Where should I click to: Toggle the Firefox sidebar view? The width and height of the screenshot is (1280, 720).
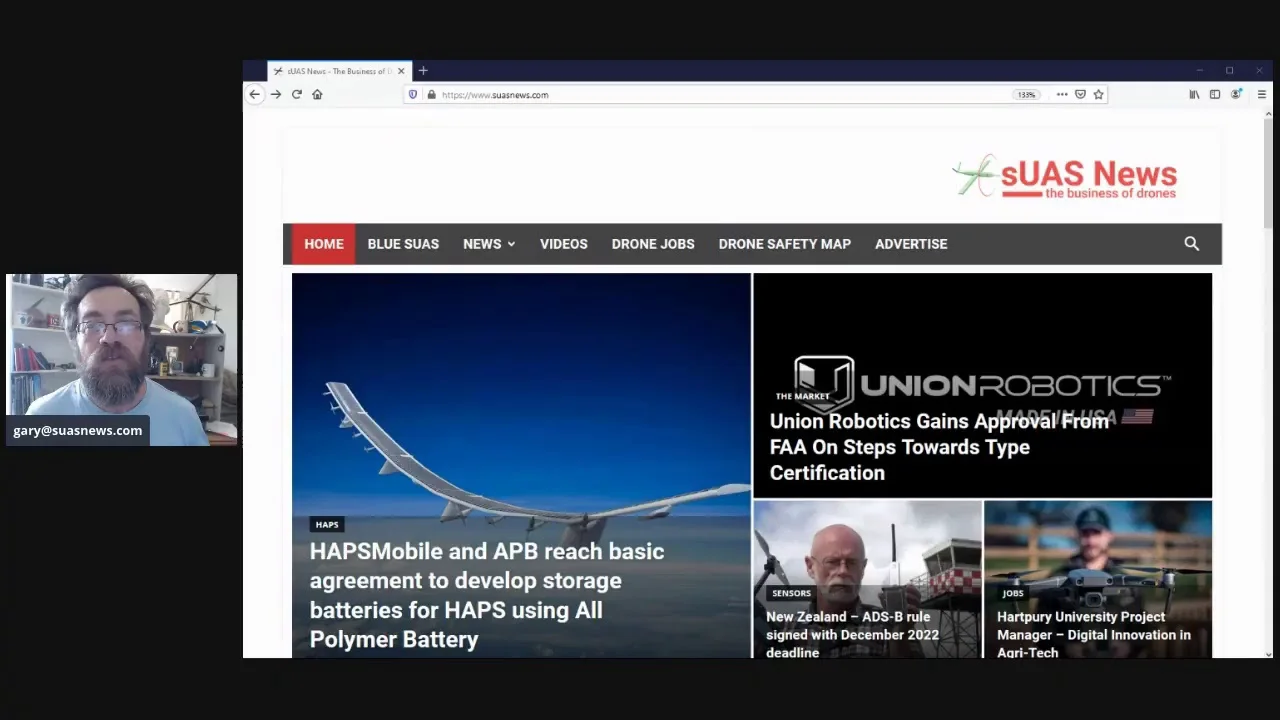coord(1214,94)
